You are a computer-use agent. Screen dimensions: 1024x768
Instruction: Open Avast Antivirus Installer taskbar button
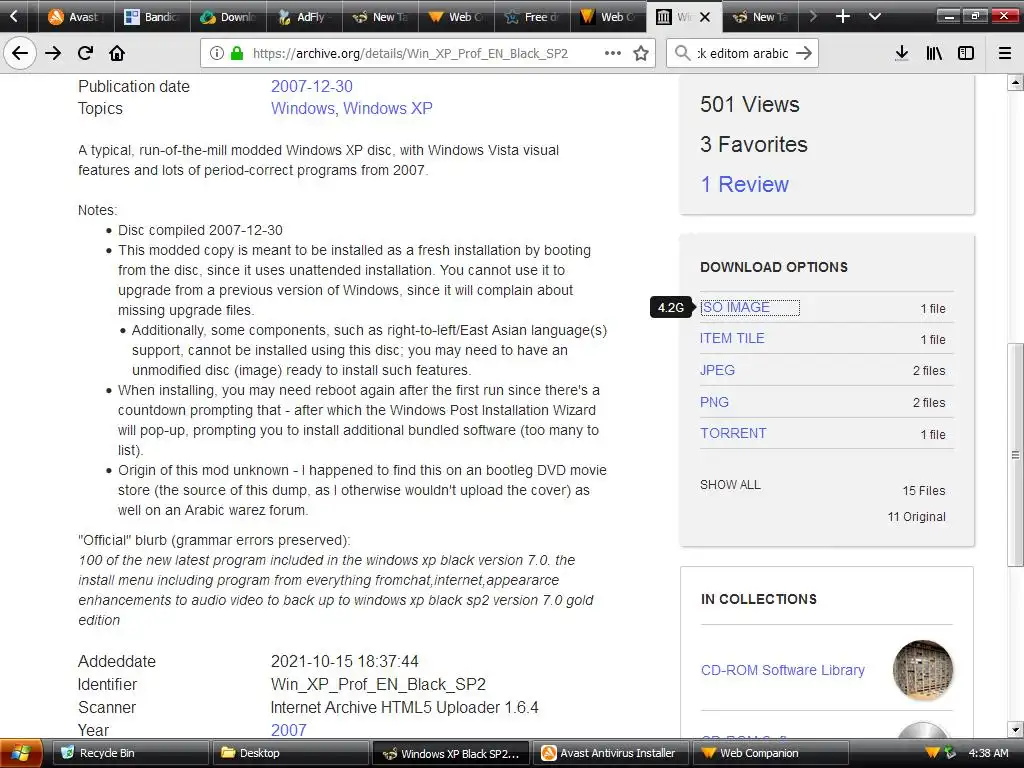[x=611, y=754]
